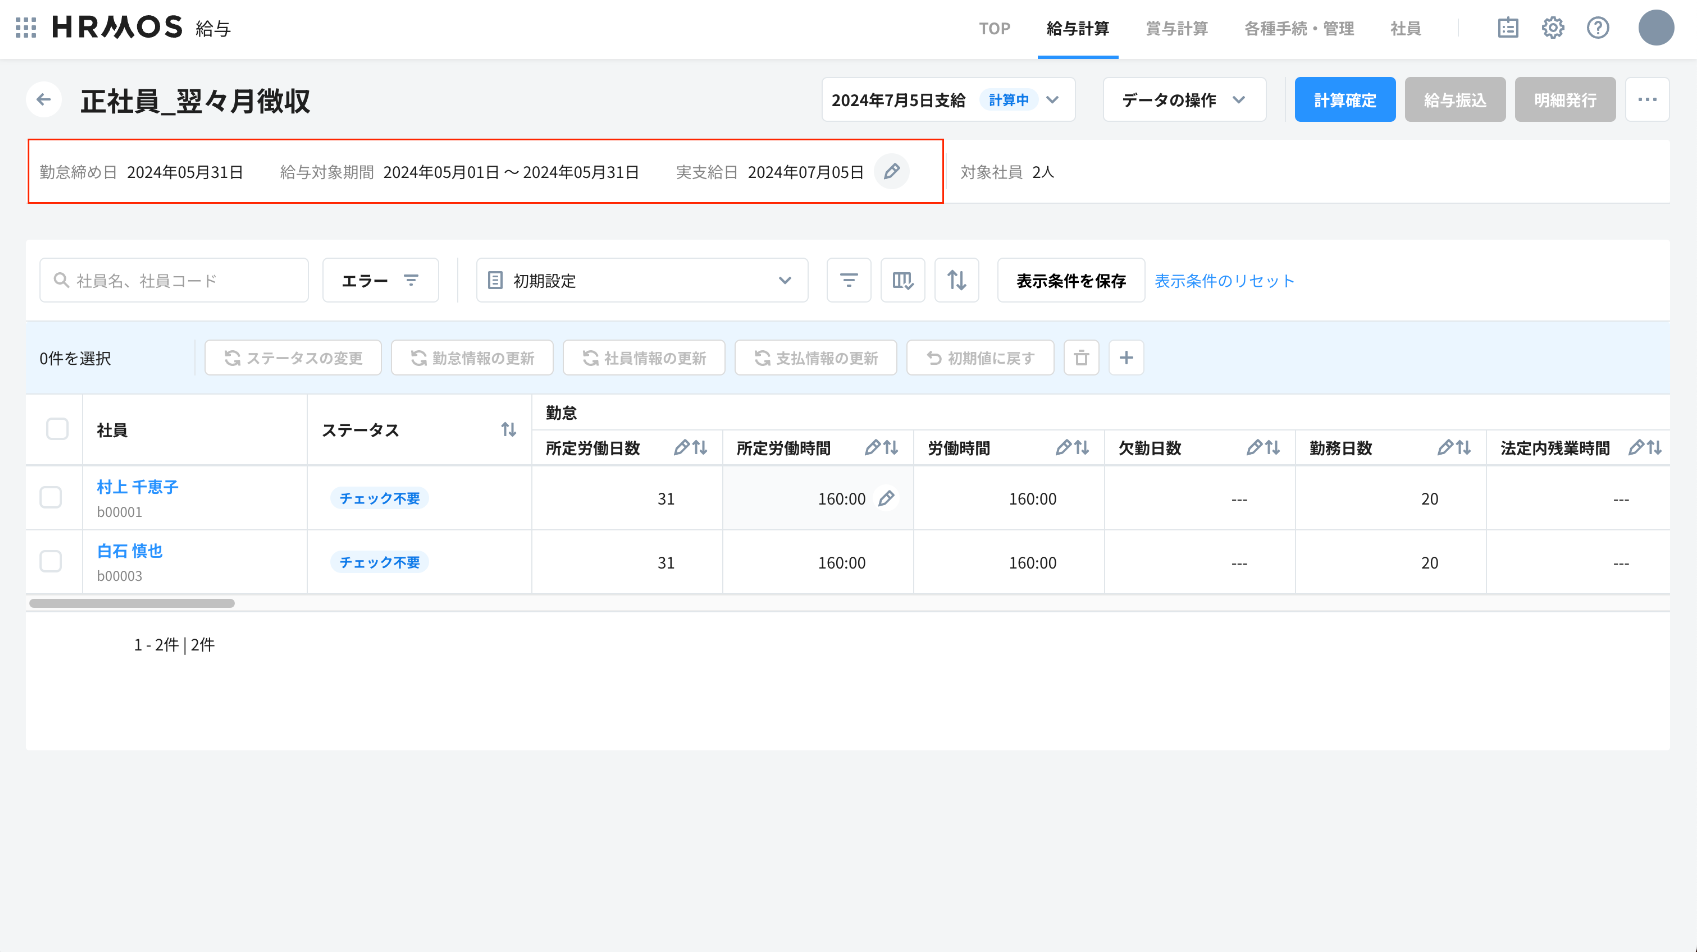Click the horizontal scrollbar under the table
Screen dimensions: 1697x952
coord(132,604)
